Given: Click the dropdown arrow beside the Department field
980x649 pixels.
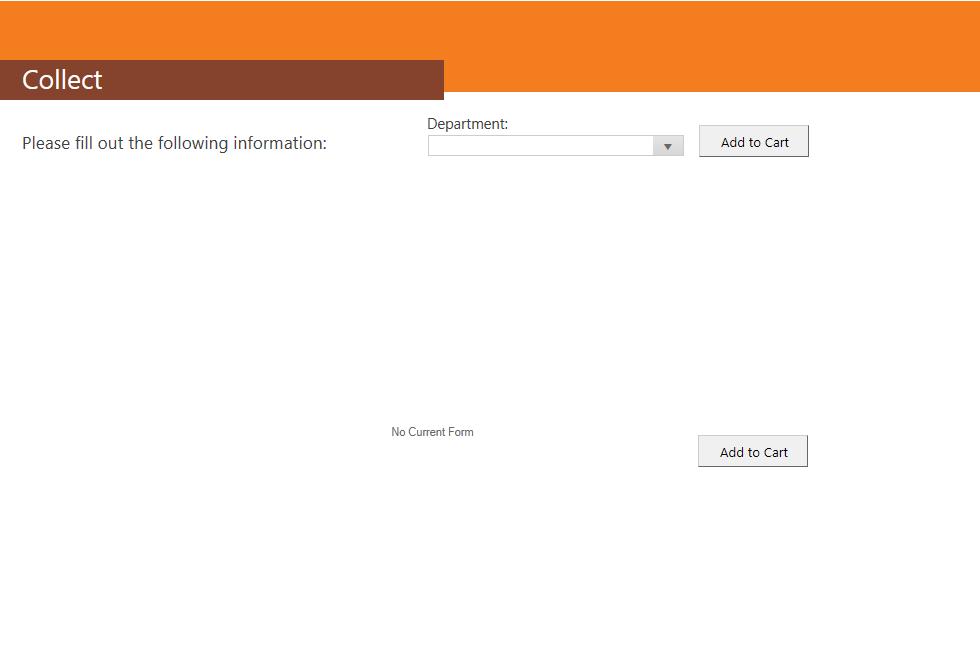Looking at the screenshot, I should [668, 145].
